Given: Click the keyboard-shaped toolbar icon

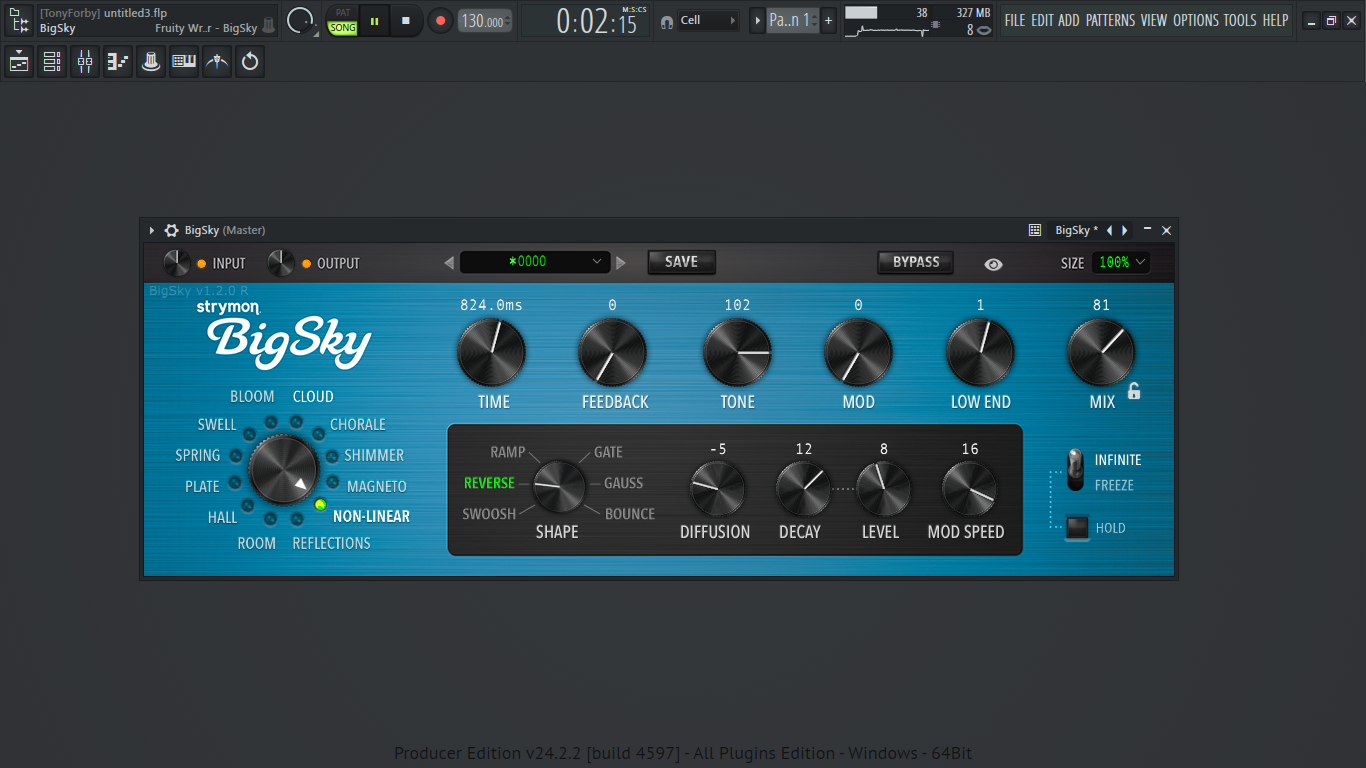Looking at the screenshot, I should [184, 63].
